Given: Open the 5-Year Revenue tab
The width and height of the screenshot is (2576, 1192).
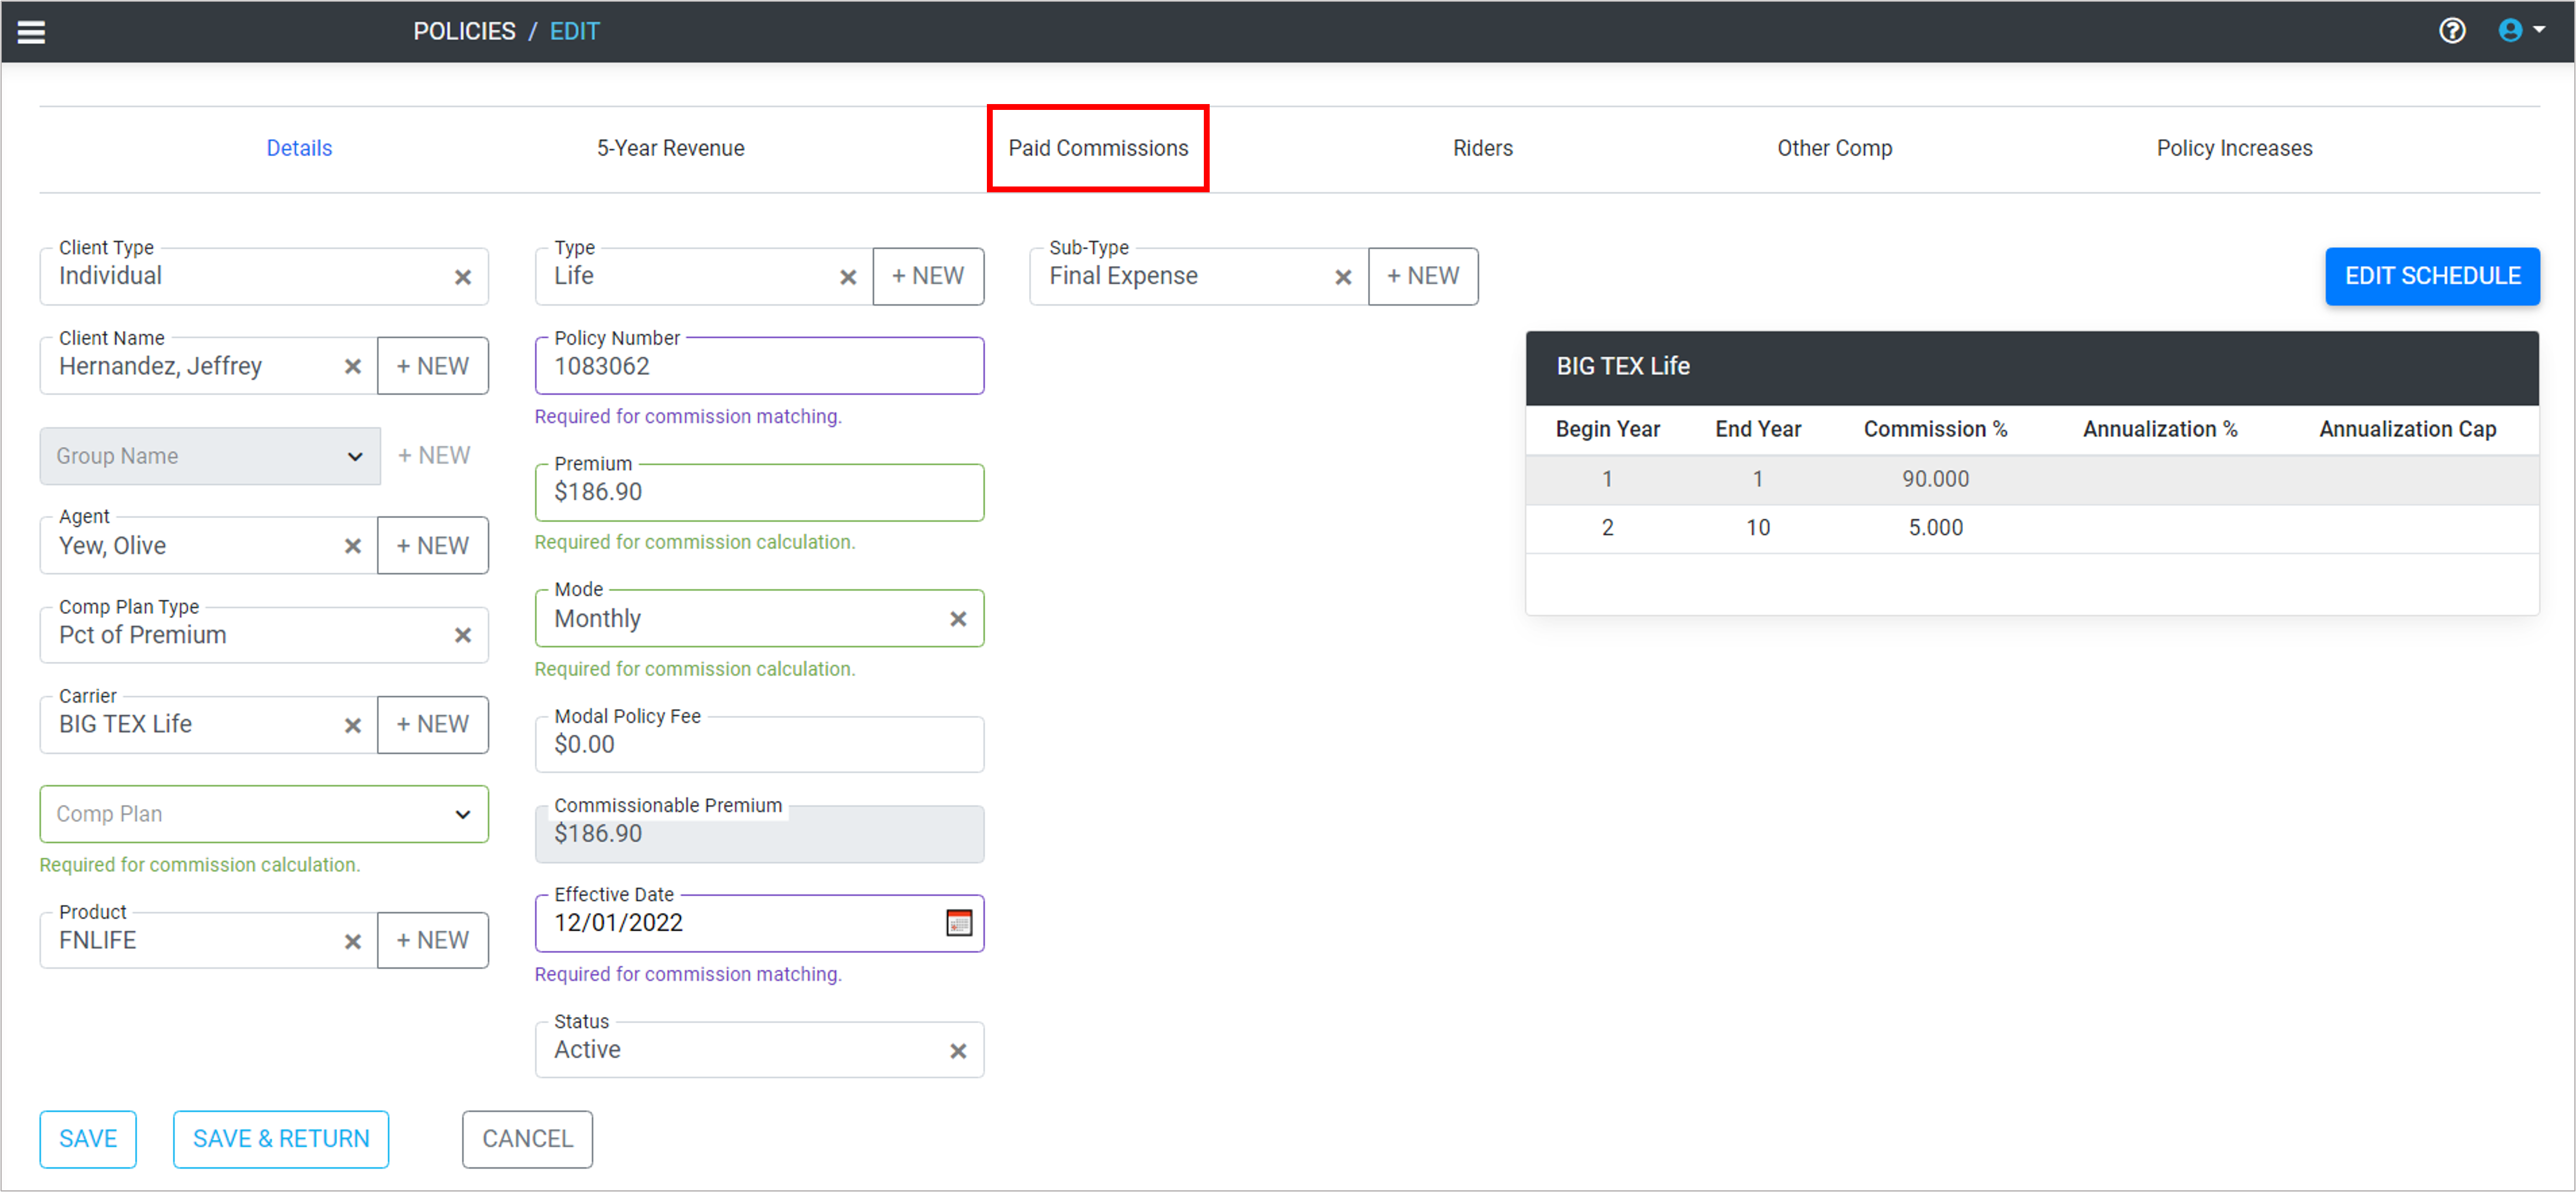Looking at the screenshot, I should pos(670,148).
